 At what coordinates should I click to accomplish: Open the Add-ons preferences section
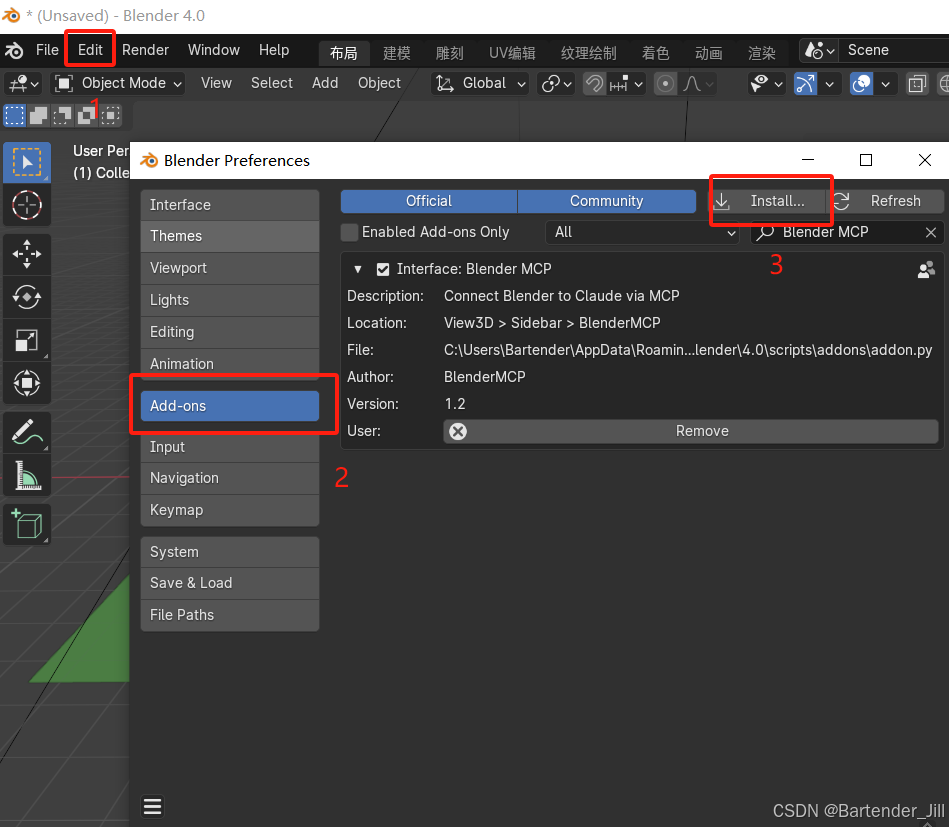coord(230,406)
